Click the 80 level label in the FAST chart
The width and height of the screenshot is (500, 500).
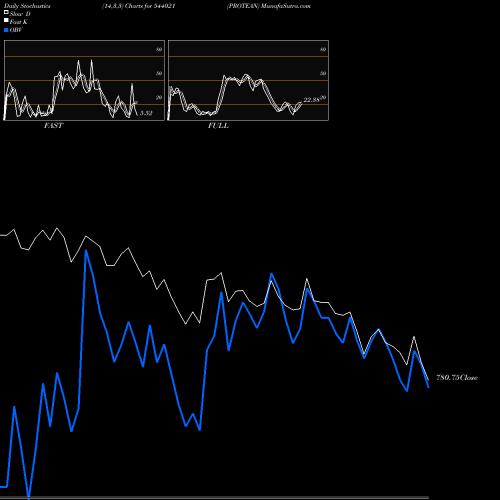(159, 49)
